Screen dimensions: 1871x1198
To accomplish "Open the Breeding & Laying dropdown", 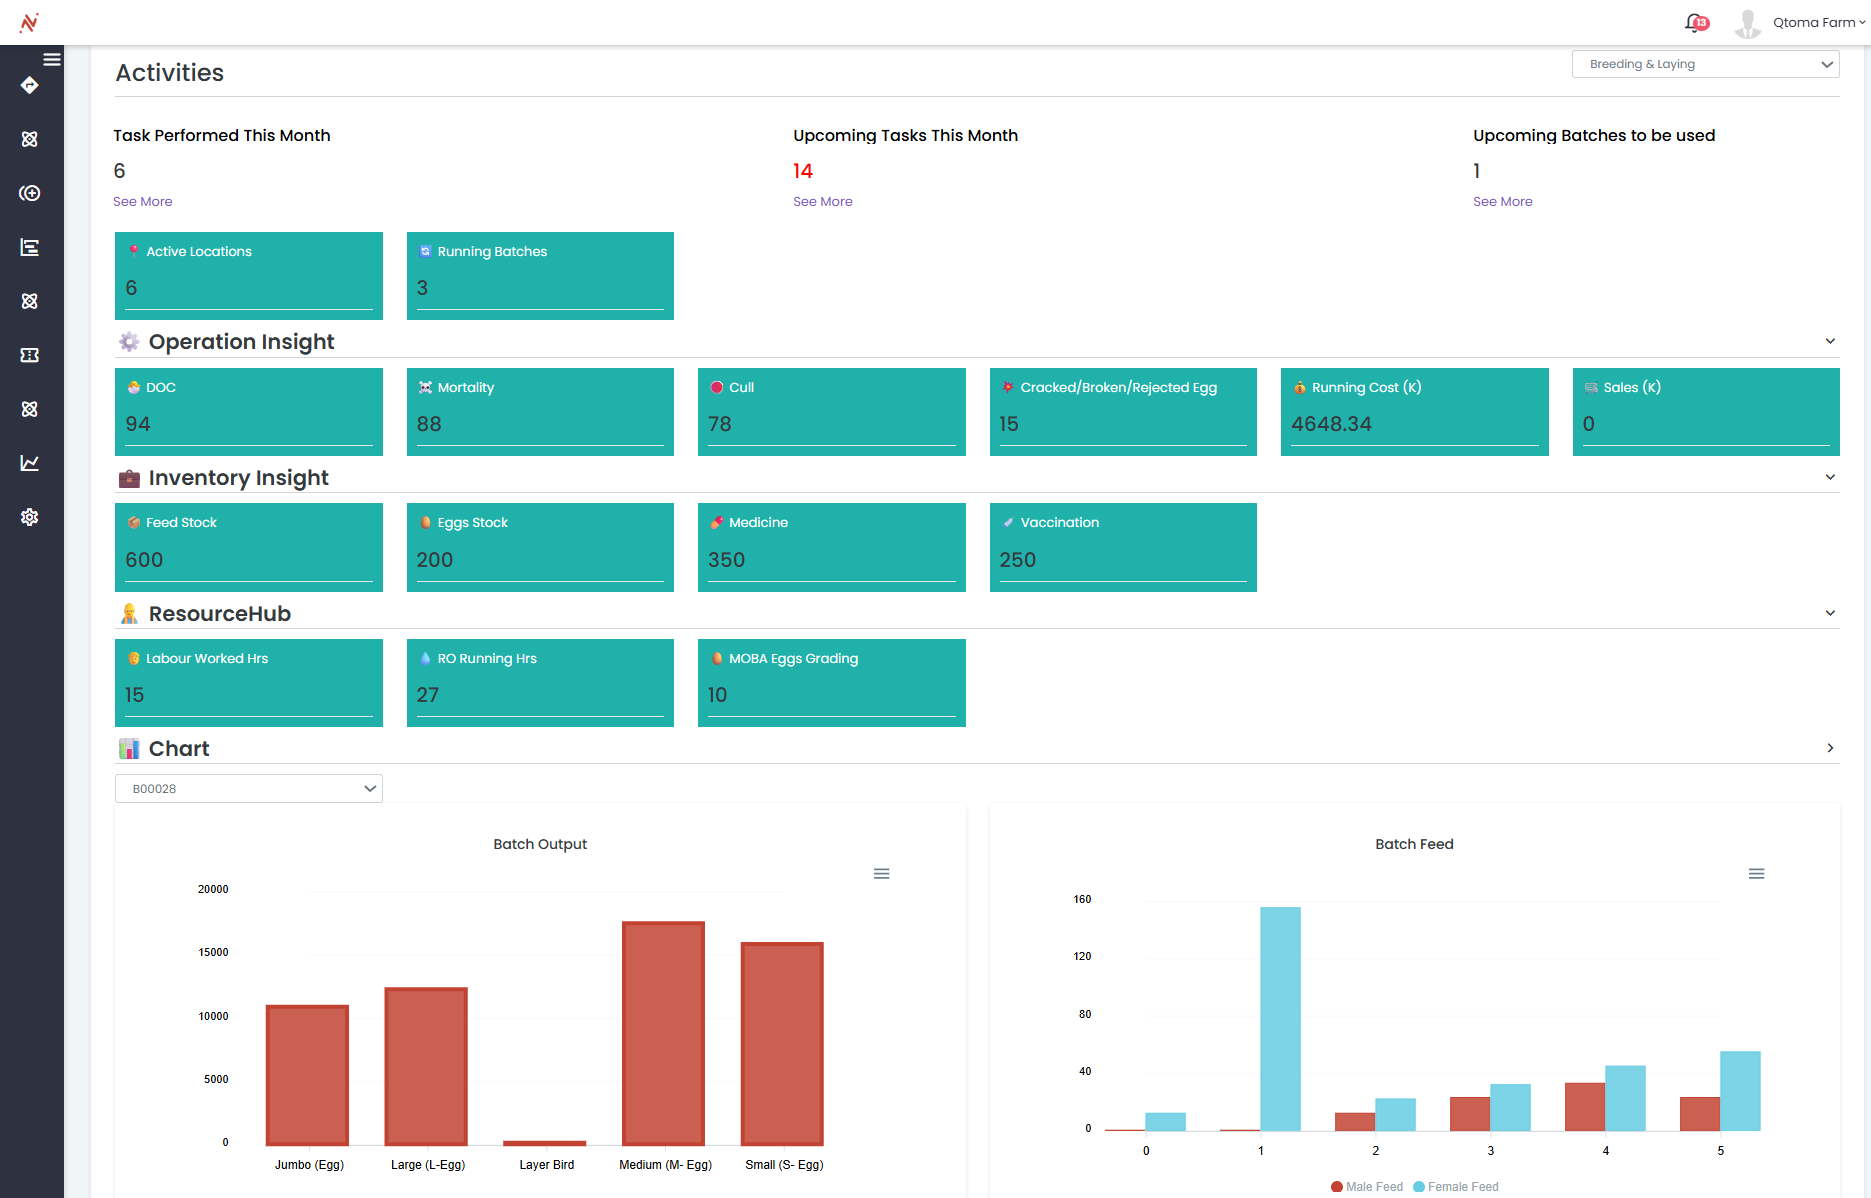I will [1705, 64].
